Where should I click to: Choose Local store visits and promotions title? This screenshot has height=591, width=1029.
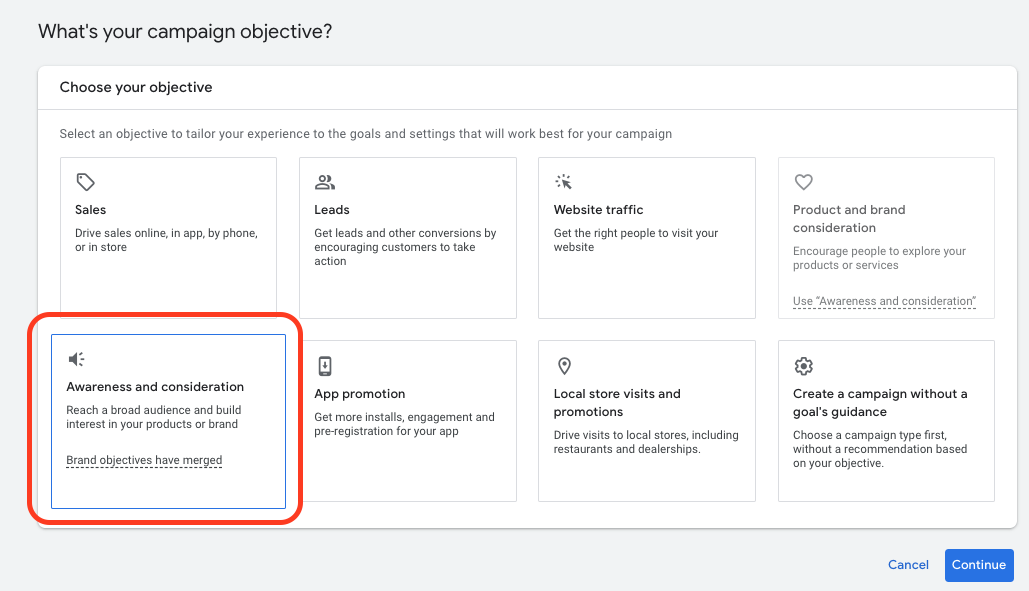coord(616,402)
